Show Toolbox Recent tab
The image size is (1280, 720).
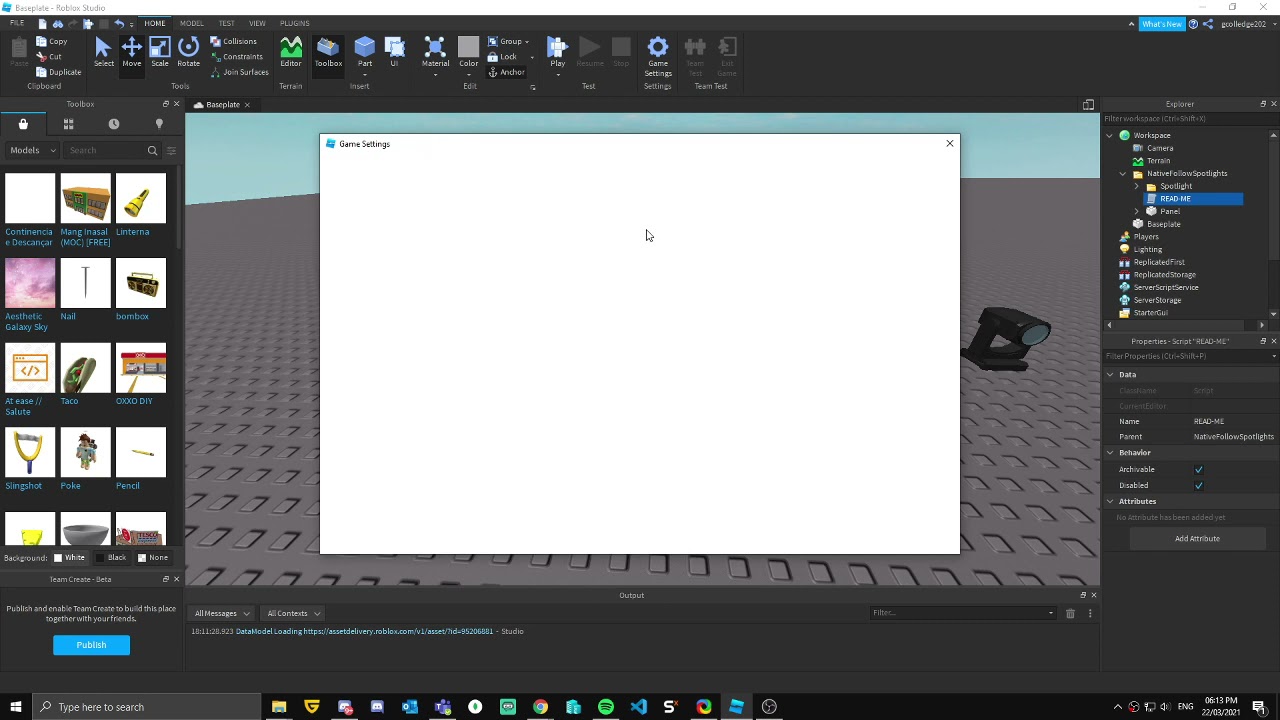click(114, 124)
